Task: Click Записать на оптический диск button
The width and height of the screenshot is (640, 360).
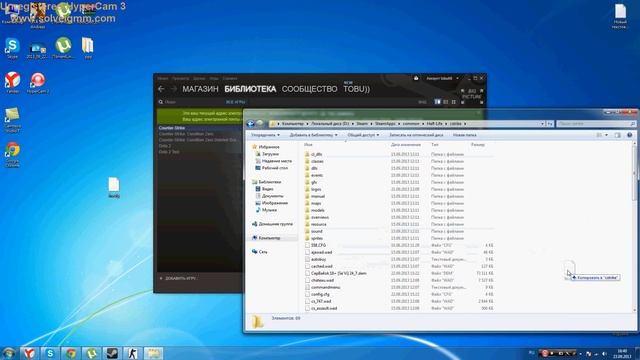Action: [416, 135]
